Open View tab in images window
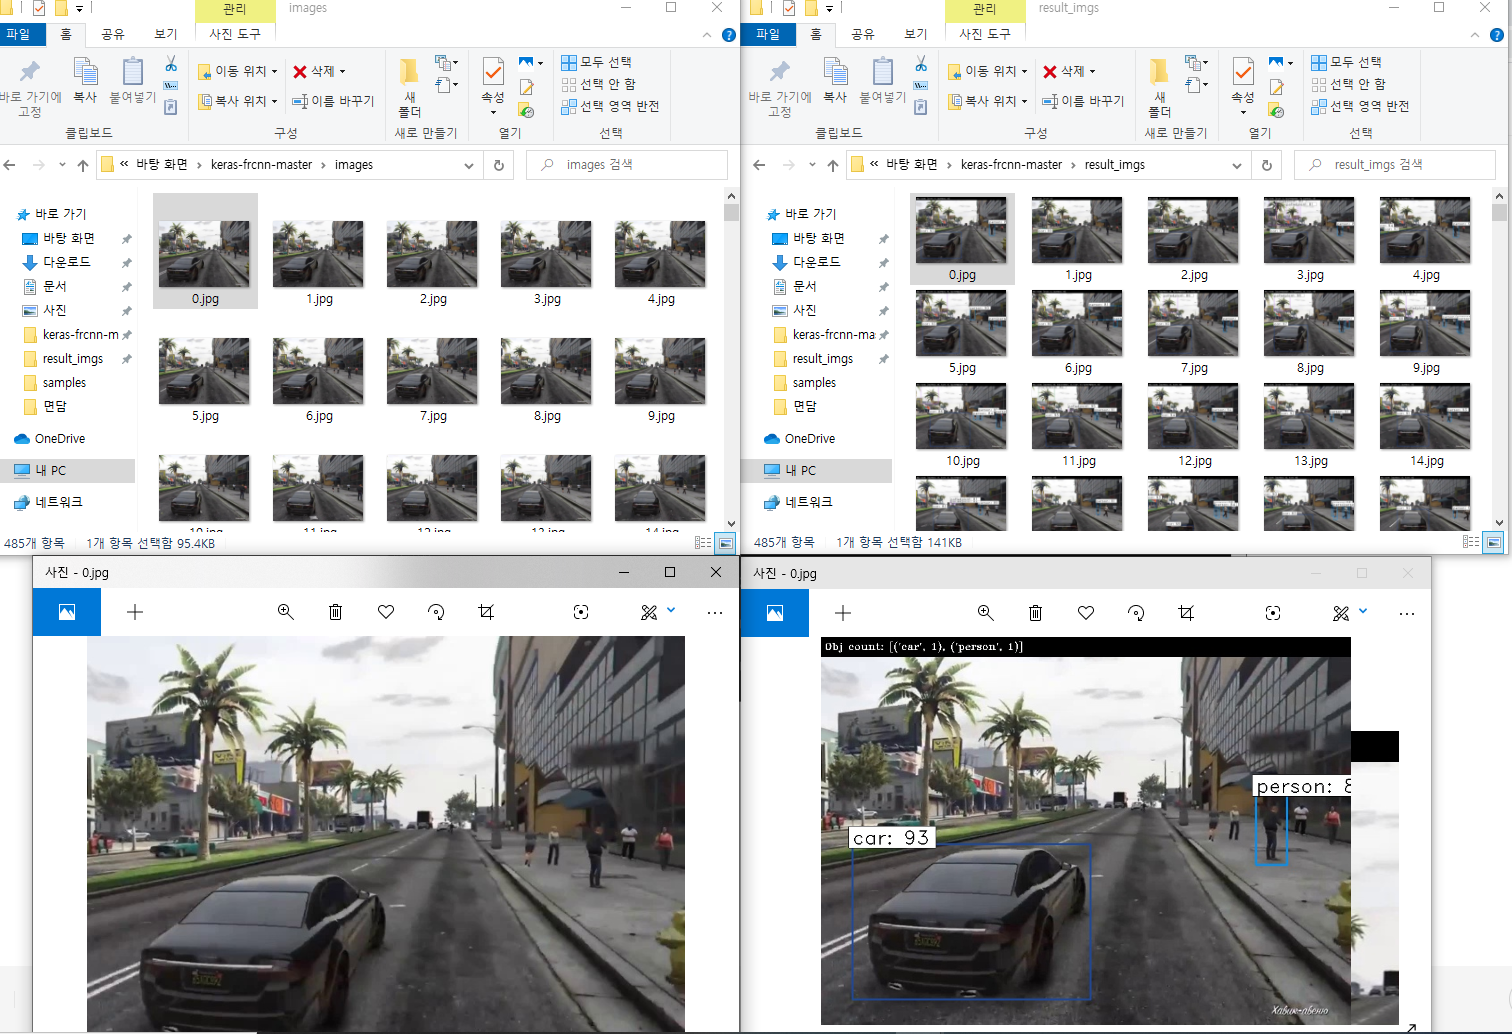The width and height of the screenshot is (1512, 1034). coord(166,34)
